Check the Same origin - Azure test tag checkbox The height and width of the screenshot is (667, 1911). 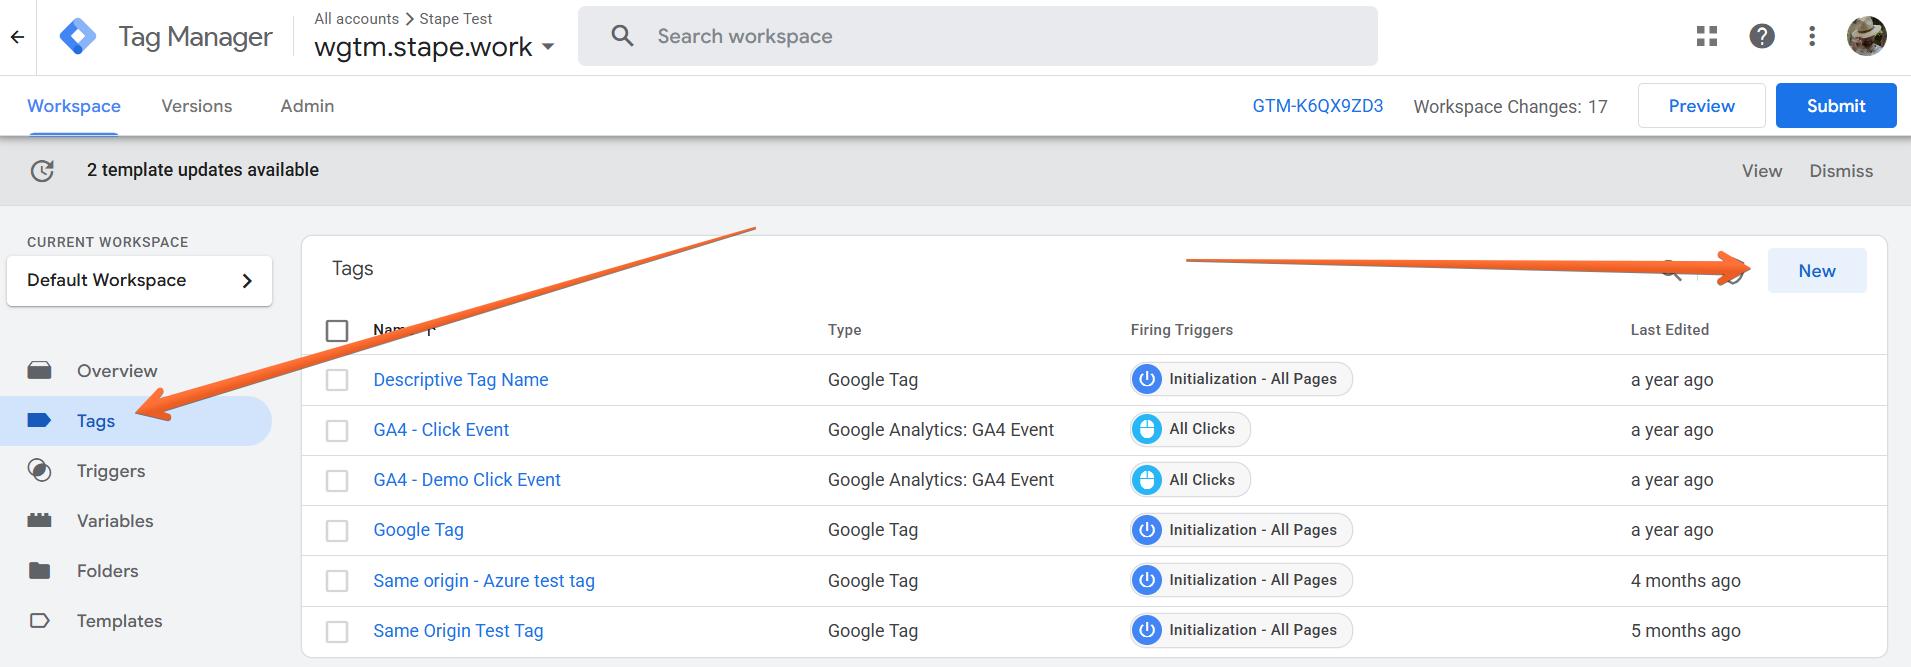(337, 581)
